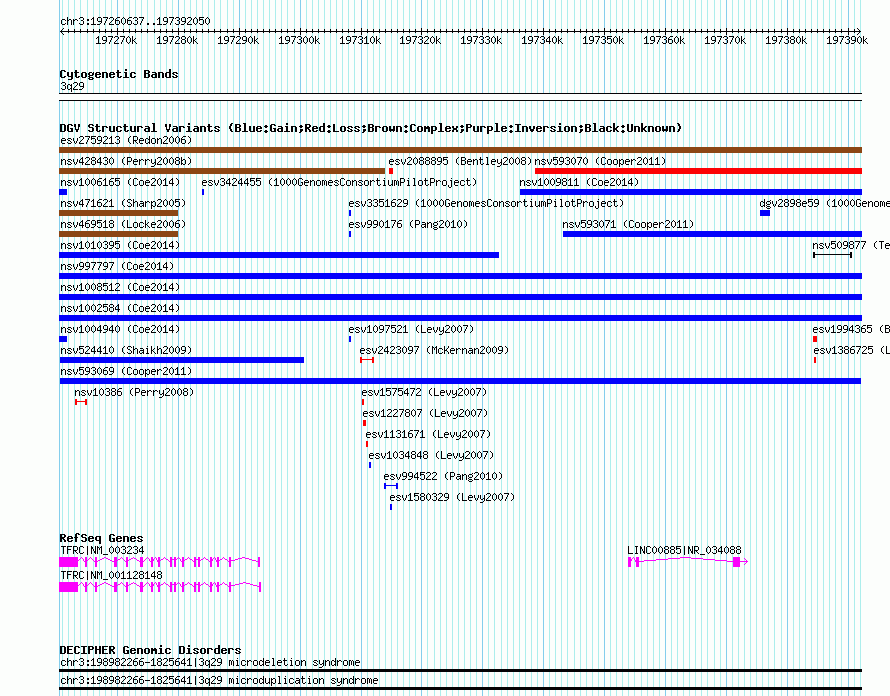The height and width of the screenshot is (696, 890).
Task: Click the 197380k ruler tick label
Action: point(786,40)
